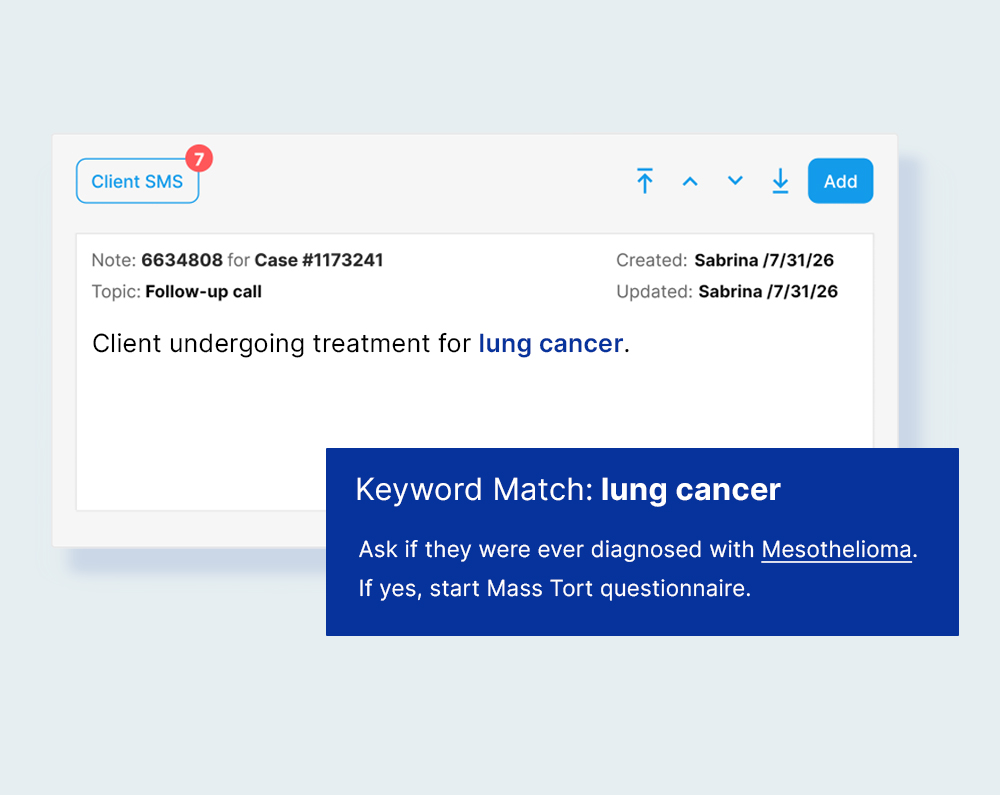Click the red 7 notification badge
Image resolution: width=1000 pixels, height=795 pixels.
point(199,158)
